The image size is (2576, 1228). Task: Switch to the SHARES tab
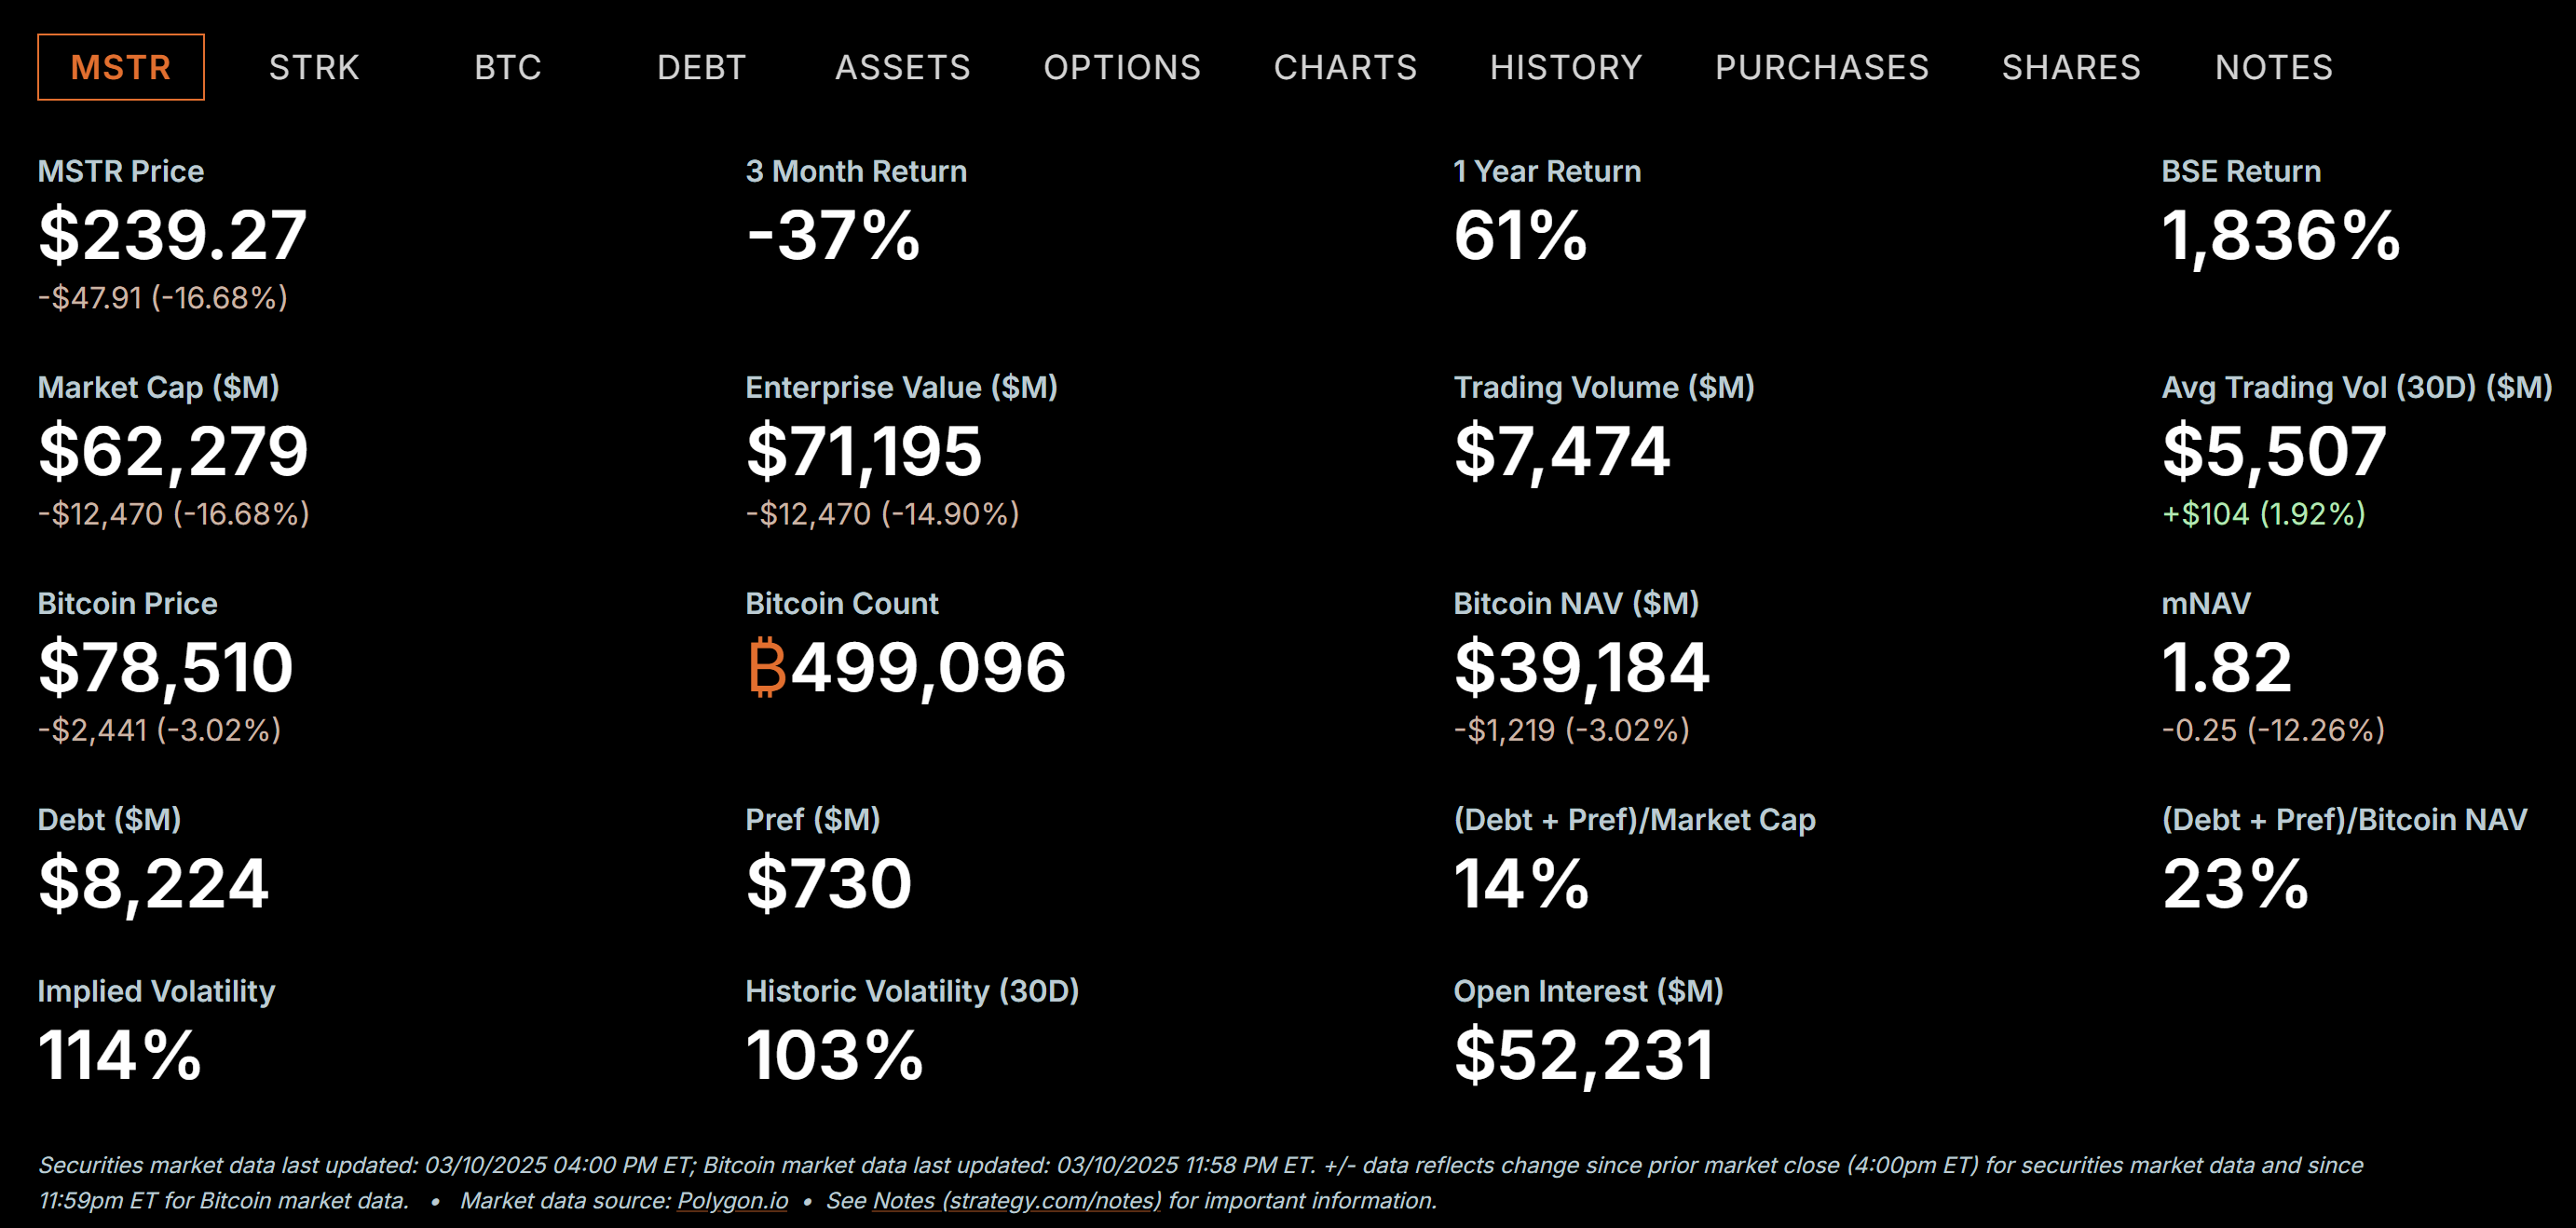click(x=2071, y=67)
